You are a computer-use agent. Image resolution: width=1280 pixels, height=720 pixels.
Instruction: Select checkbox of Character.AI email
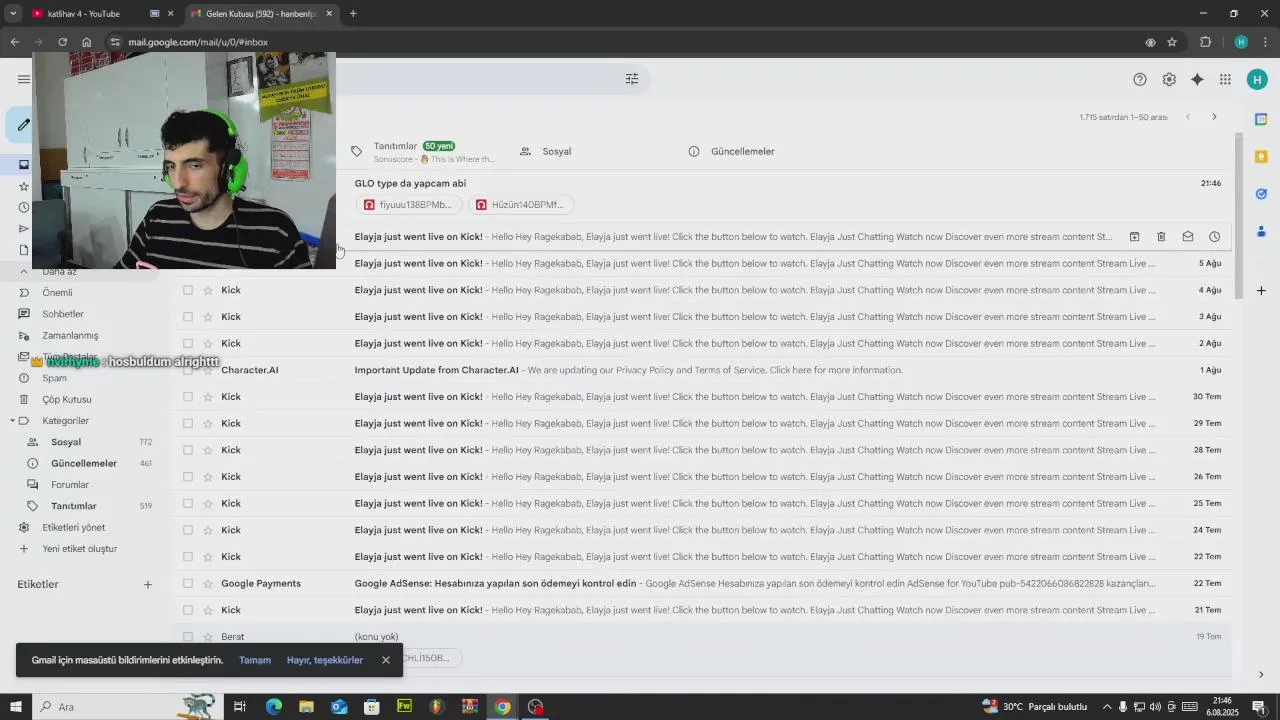(188, 370)
